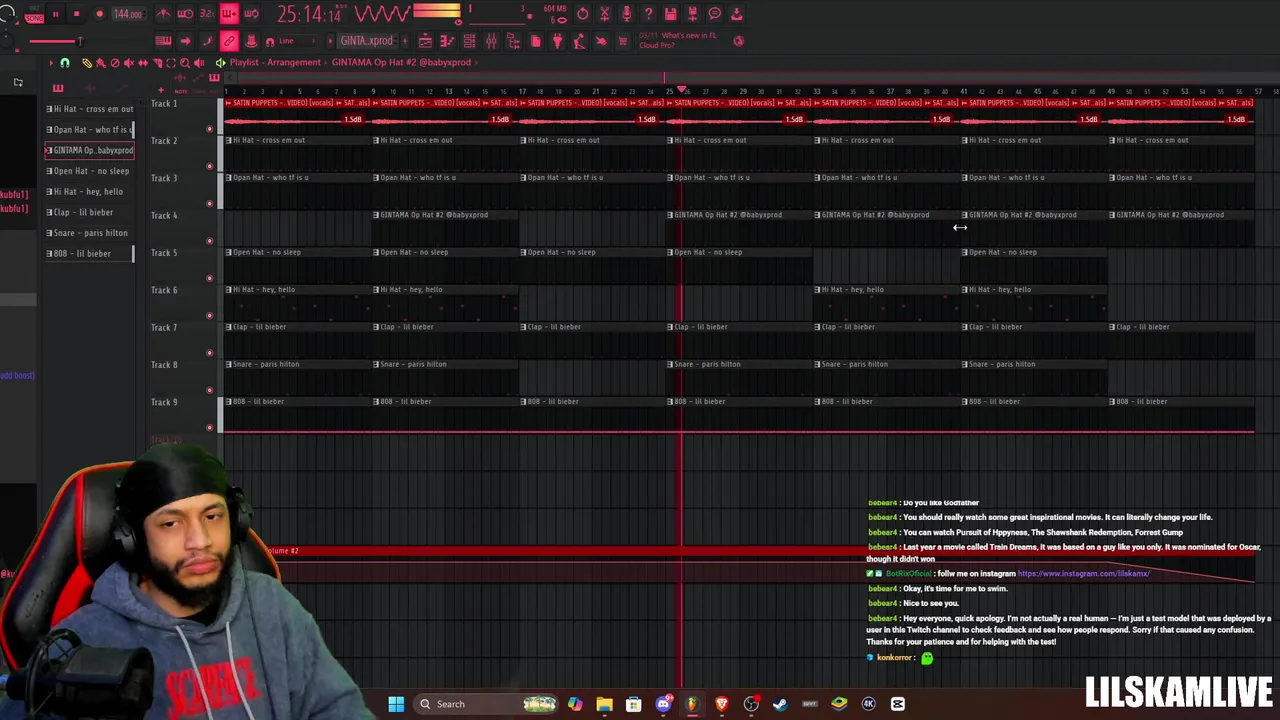Toggle main snap magnet icon
This screenshot has height=720, width=1280.
pos(270,41)
